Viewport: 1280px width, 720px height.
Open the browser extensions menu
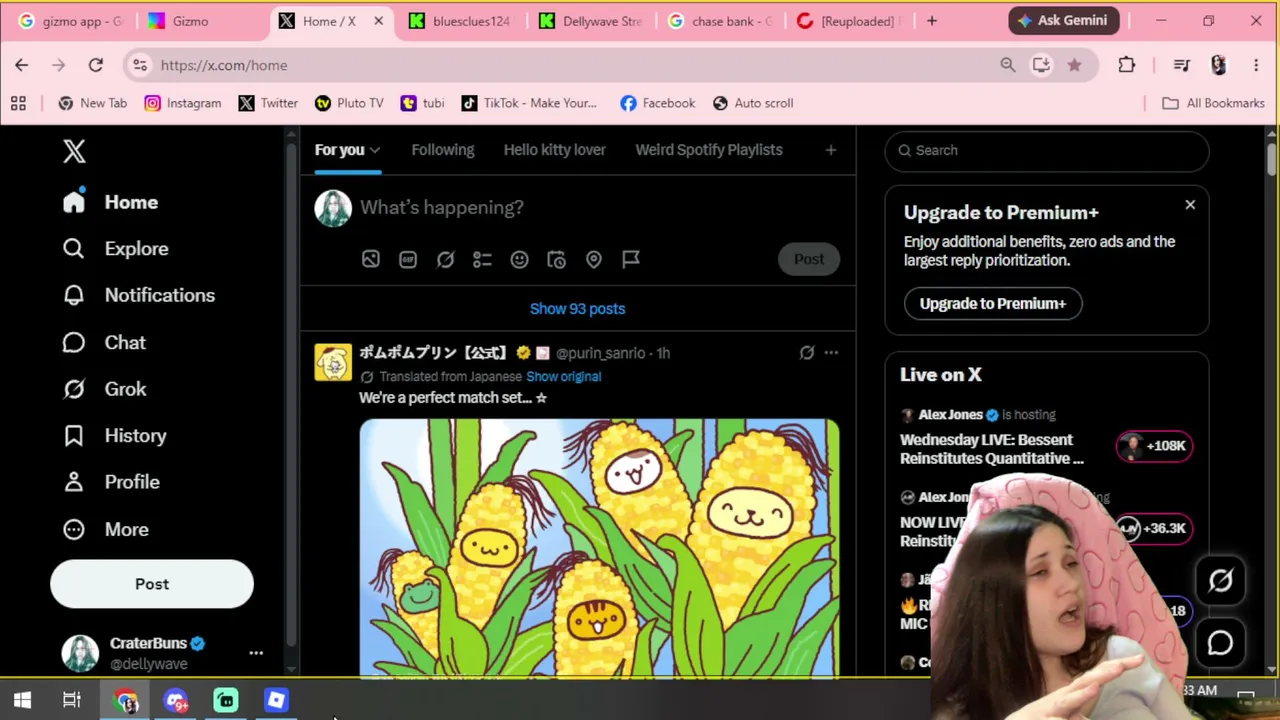point(1127,65)
